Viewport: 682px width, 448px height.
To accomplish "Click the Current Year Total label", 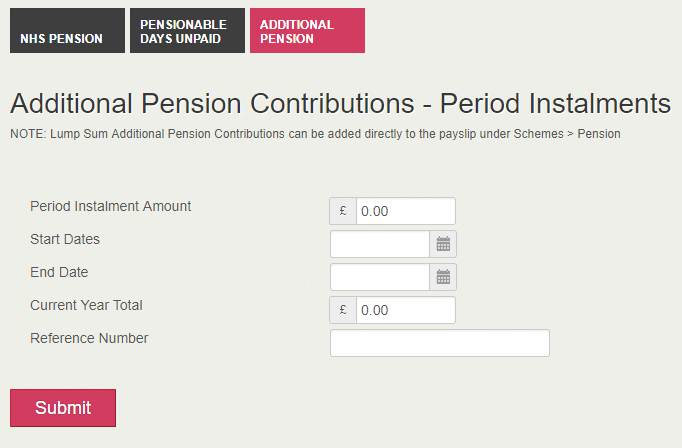I will tap(86, 305).
